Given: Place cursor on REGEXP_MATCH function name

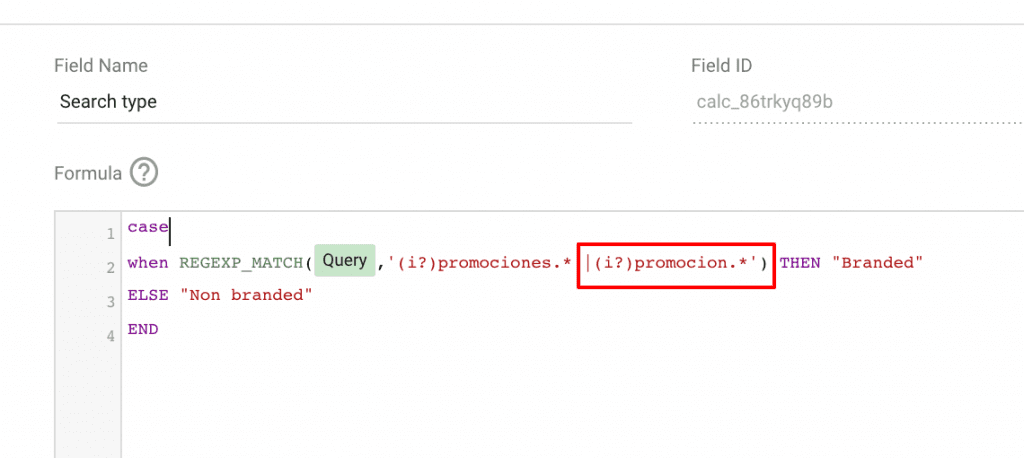Looking at the screenshot, I should (241, 263).
